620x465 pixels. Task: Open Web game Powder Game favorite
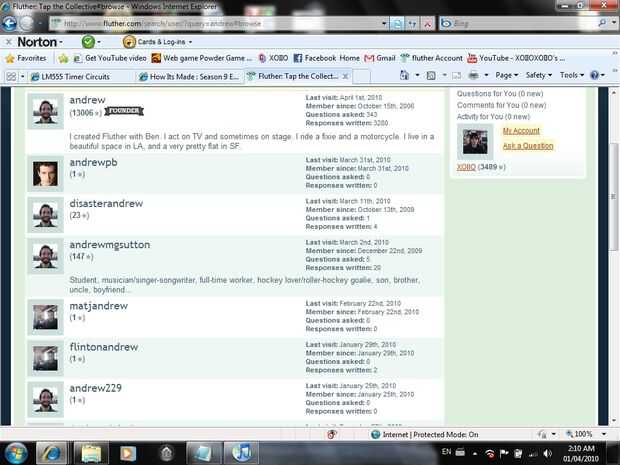coord(201,58)
